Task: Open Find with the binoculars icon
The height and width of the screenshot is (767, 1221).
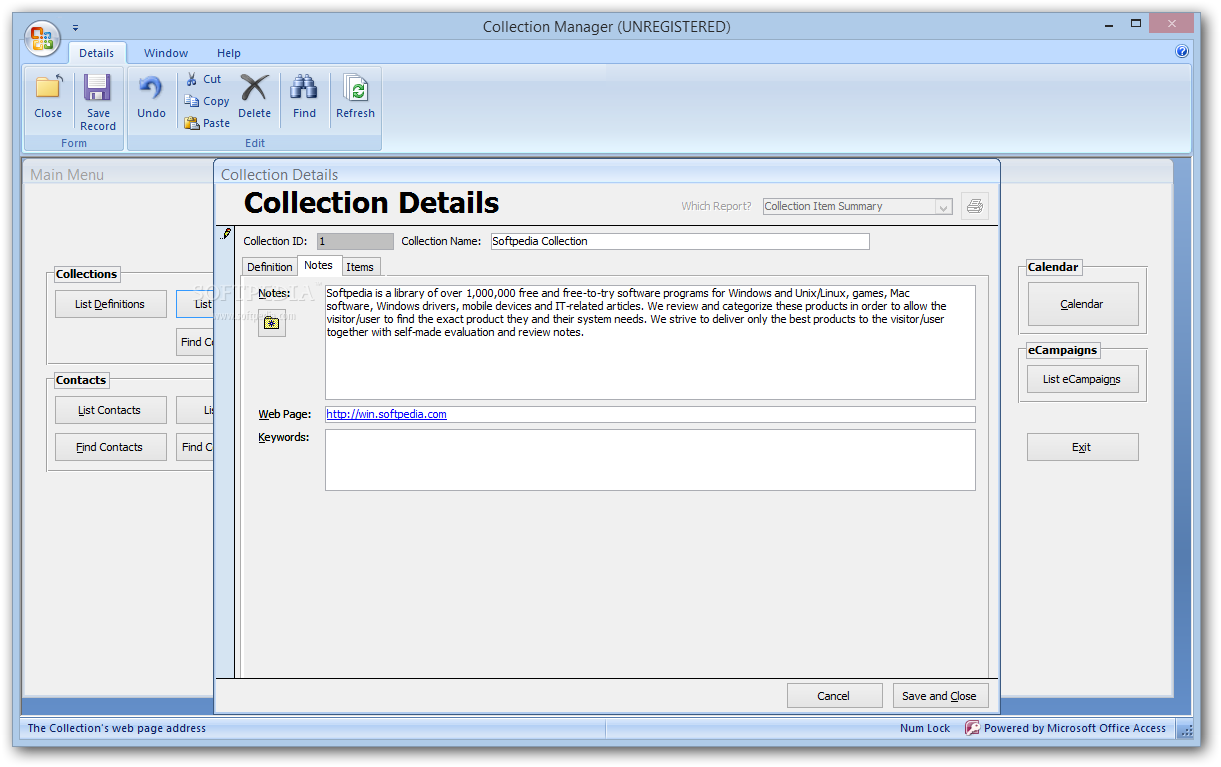Action: click(x=304, y=97)
